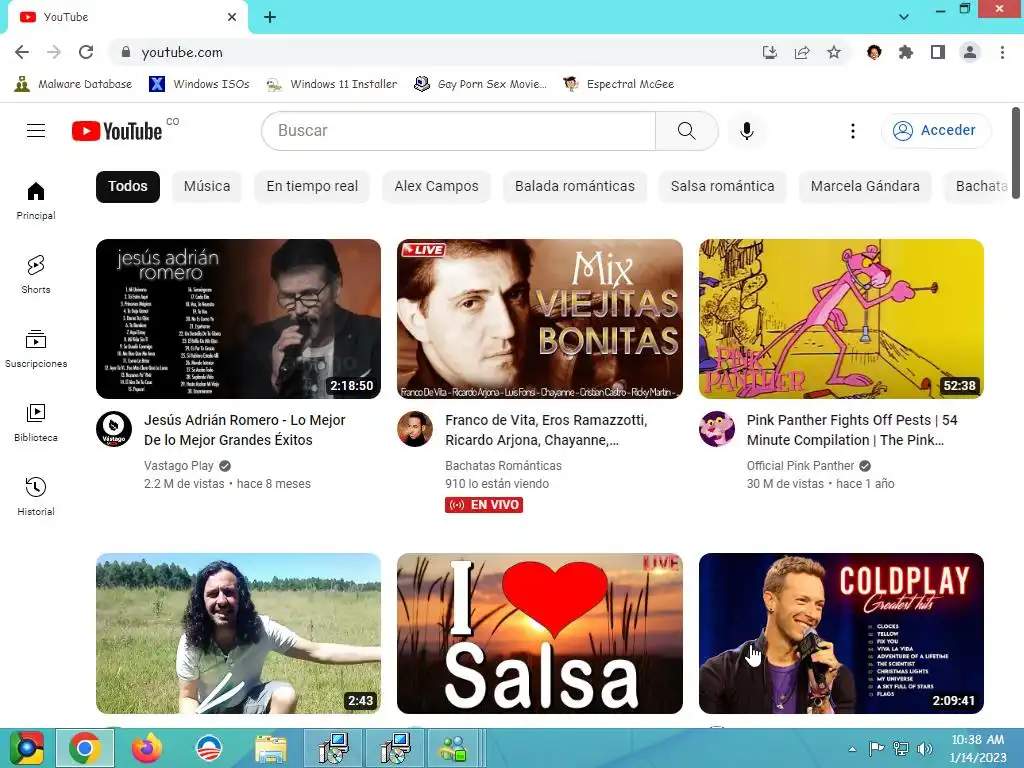
Task: Play Mix Viejitas Bonitas live thumbnail
Action: coord(540,319)
